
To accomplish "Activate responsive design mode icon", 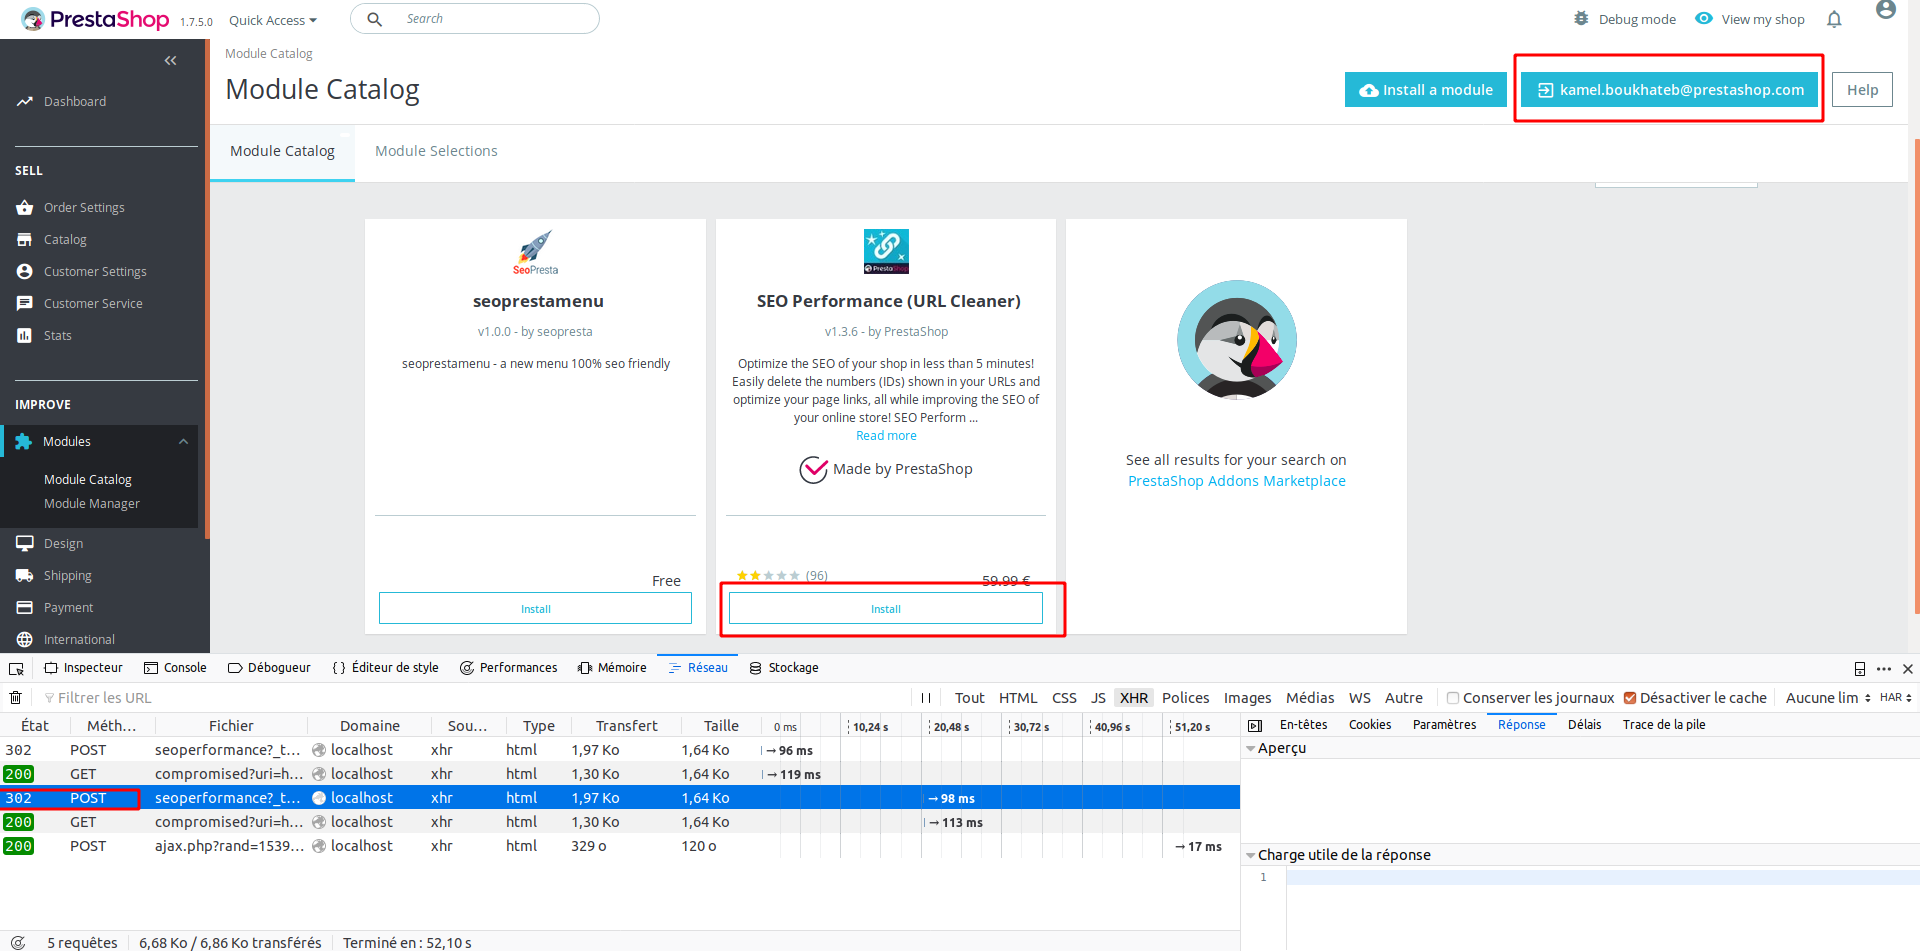I will point(1859,668).
